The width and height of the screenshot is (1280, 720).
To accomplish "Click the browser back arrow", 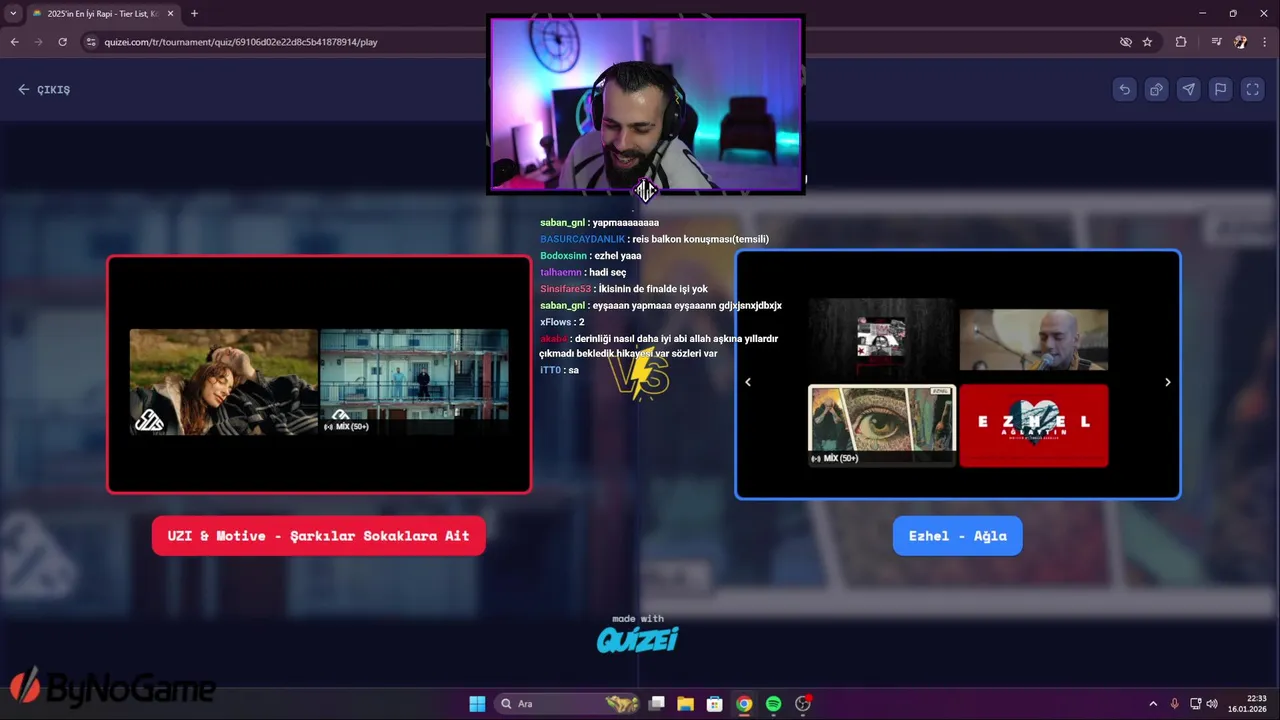I will pyautogui.click(x=14, y=42).
